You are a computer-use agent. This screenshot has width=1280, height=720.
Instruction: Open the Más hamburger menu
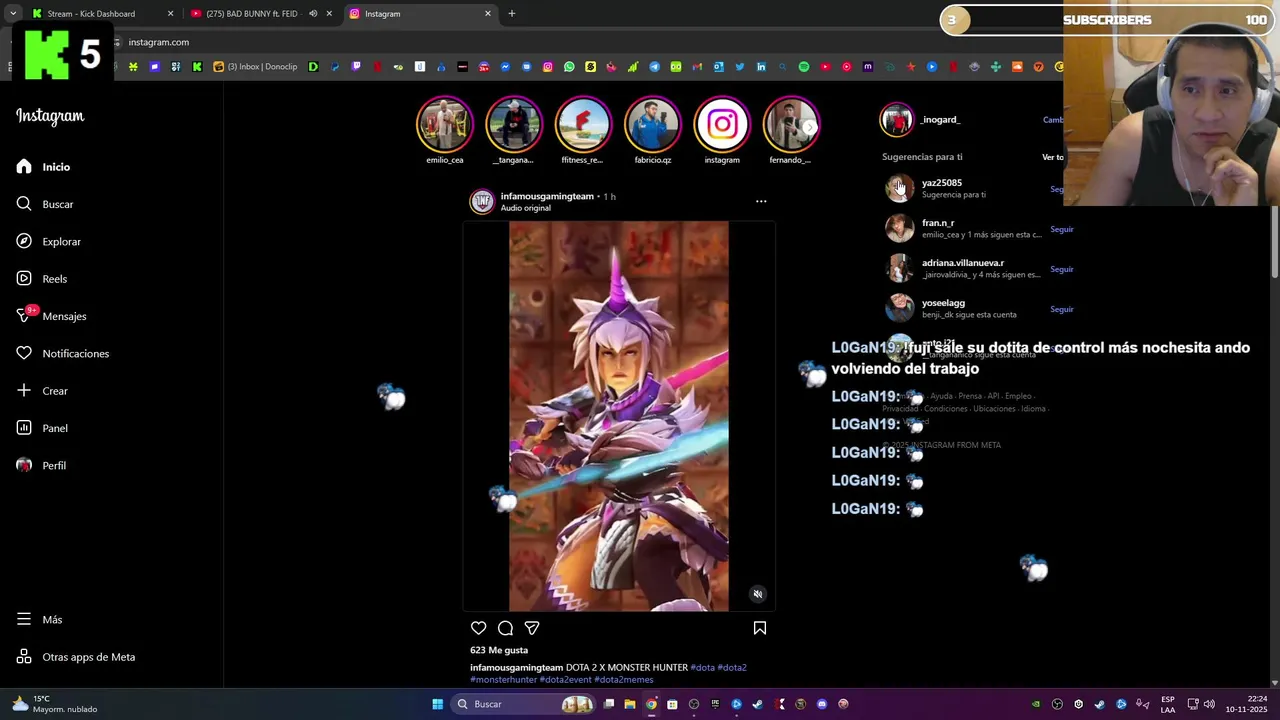(24, 619)
